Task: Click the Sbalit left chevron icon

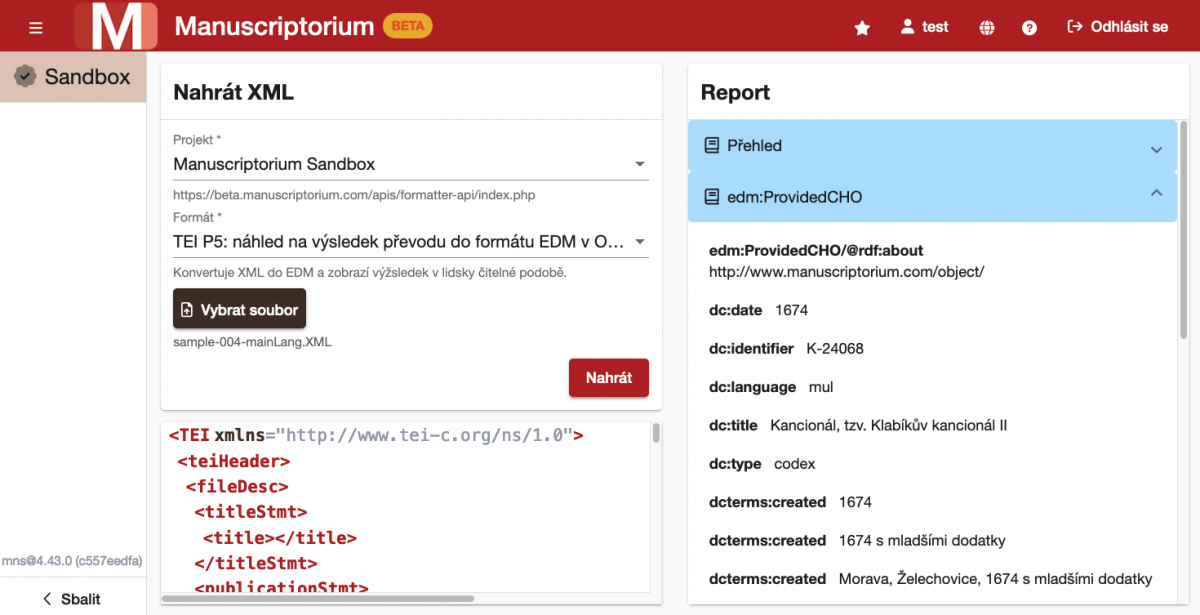Action: pyautogui.click(x=46, y=599)
